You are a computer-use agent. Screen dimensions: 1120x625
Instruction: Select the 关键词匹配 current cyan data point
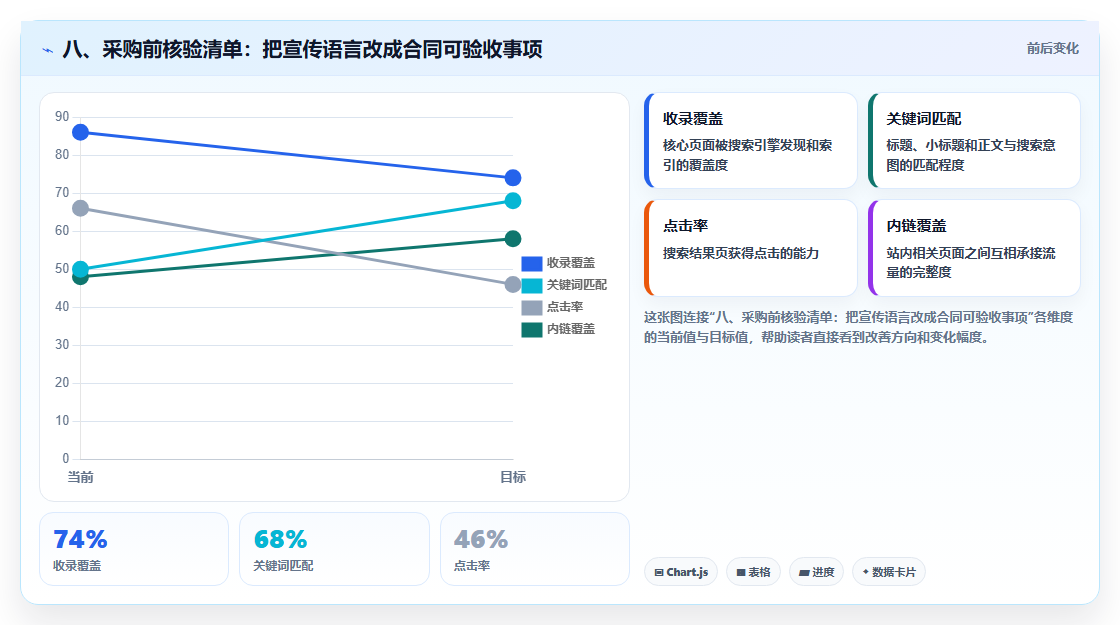click(81, 269)
